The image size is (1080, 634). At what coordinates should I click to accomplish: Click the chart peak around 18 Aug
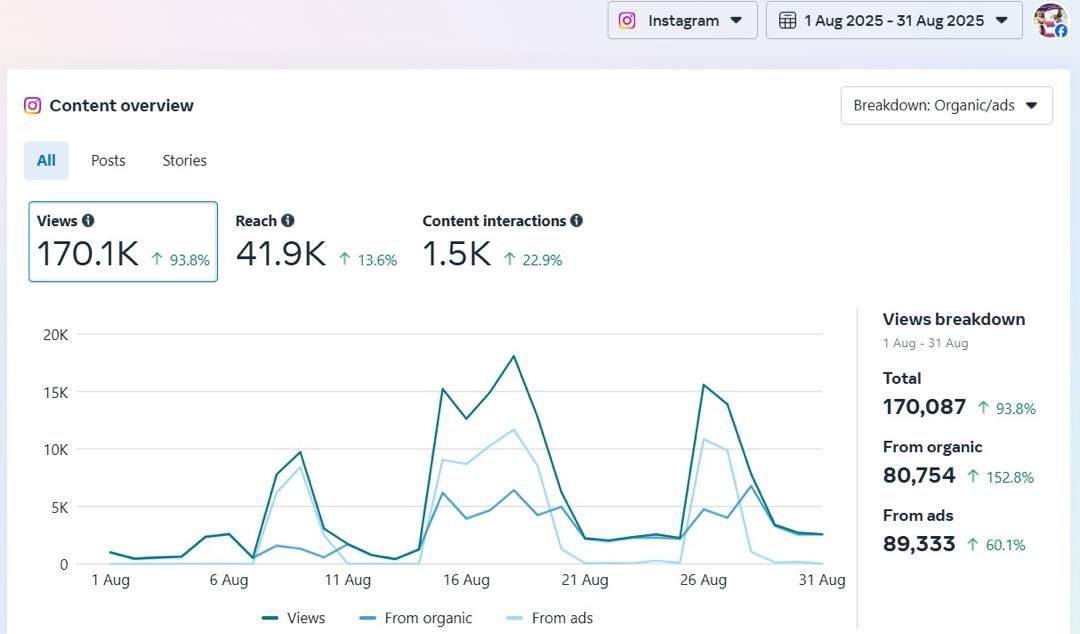(513, 356)
